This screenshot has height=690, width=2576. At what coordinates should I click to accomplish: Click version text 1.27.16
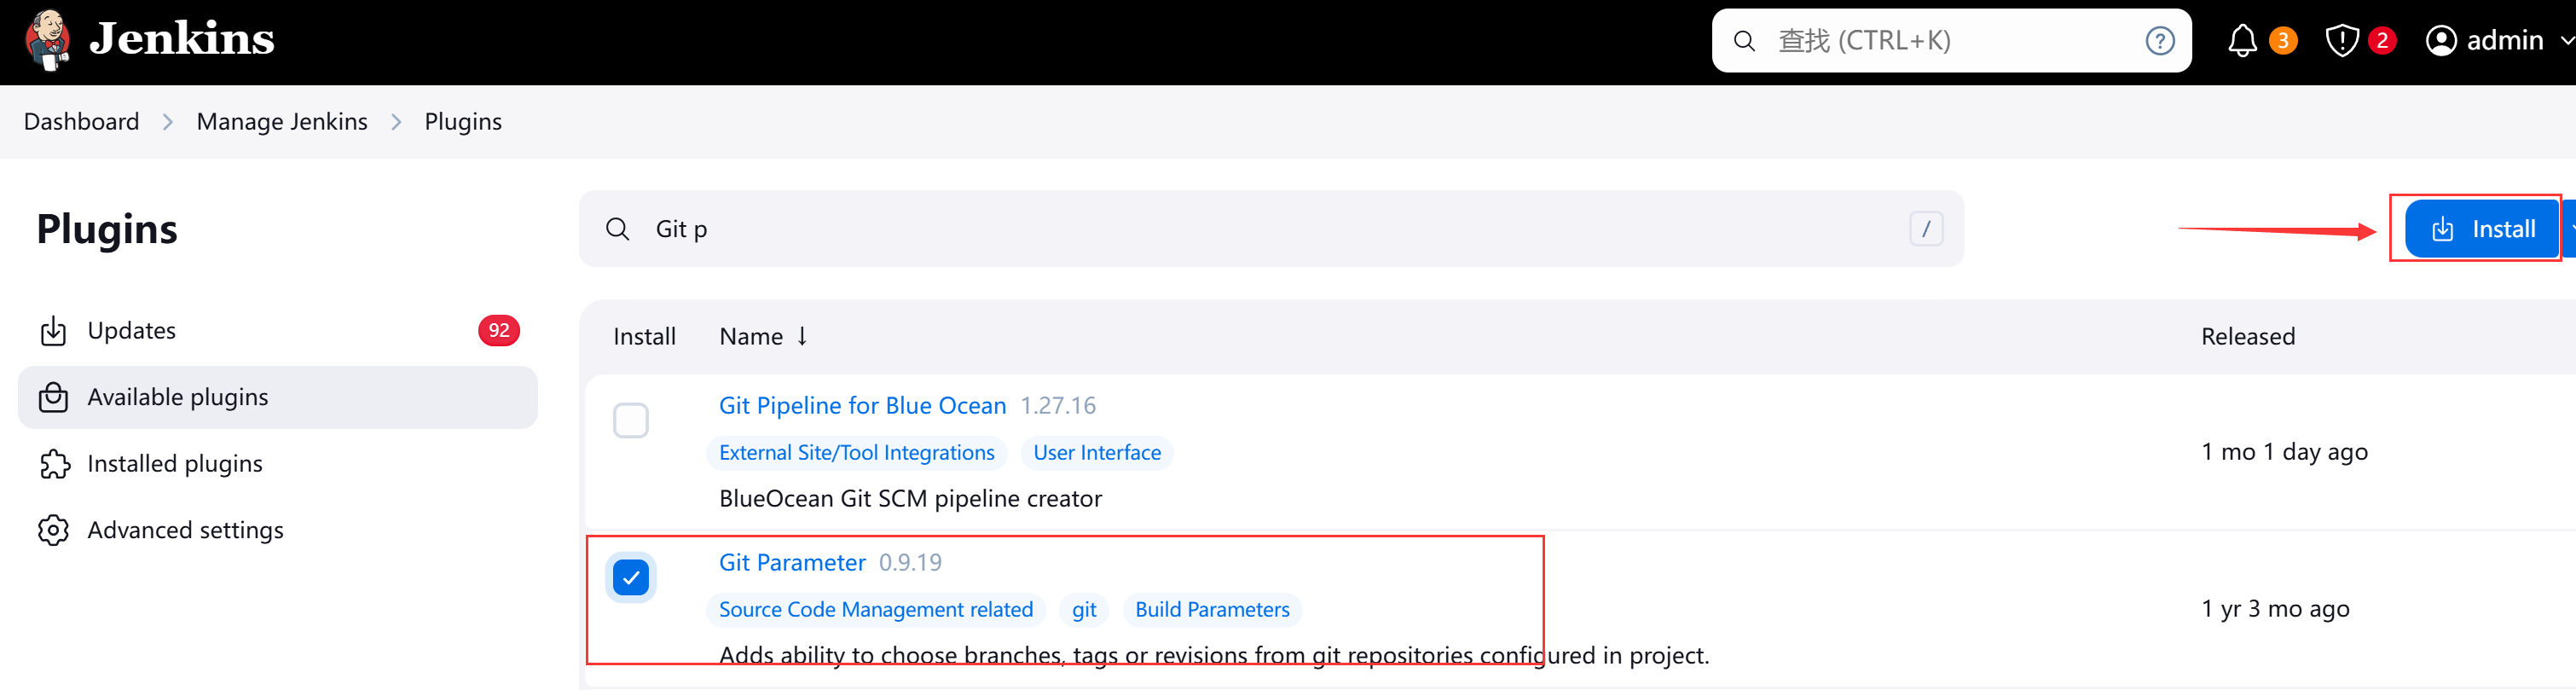point(1058,405)
